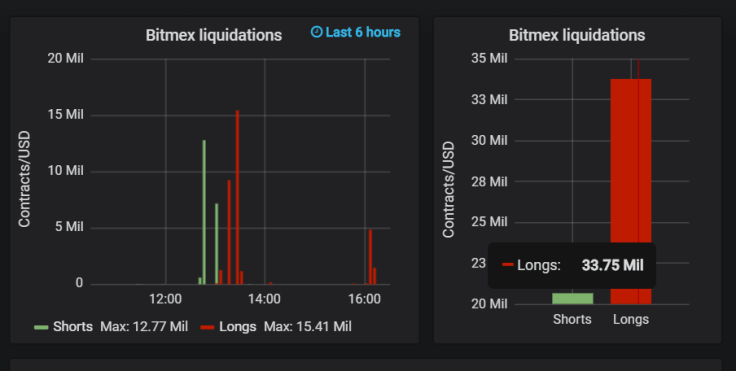The width and height of the screenshot is (736, 371).
Task: Click the 15 Mil y-axis label
Action: click(65, 115)
